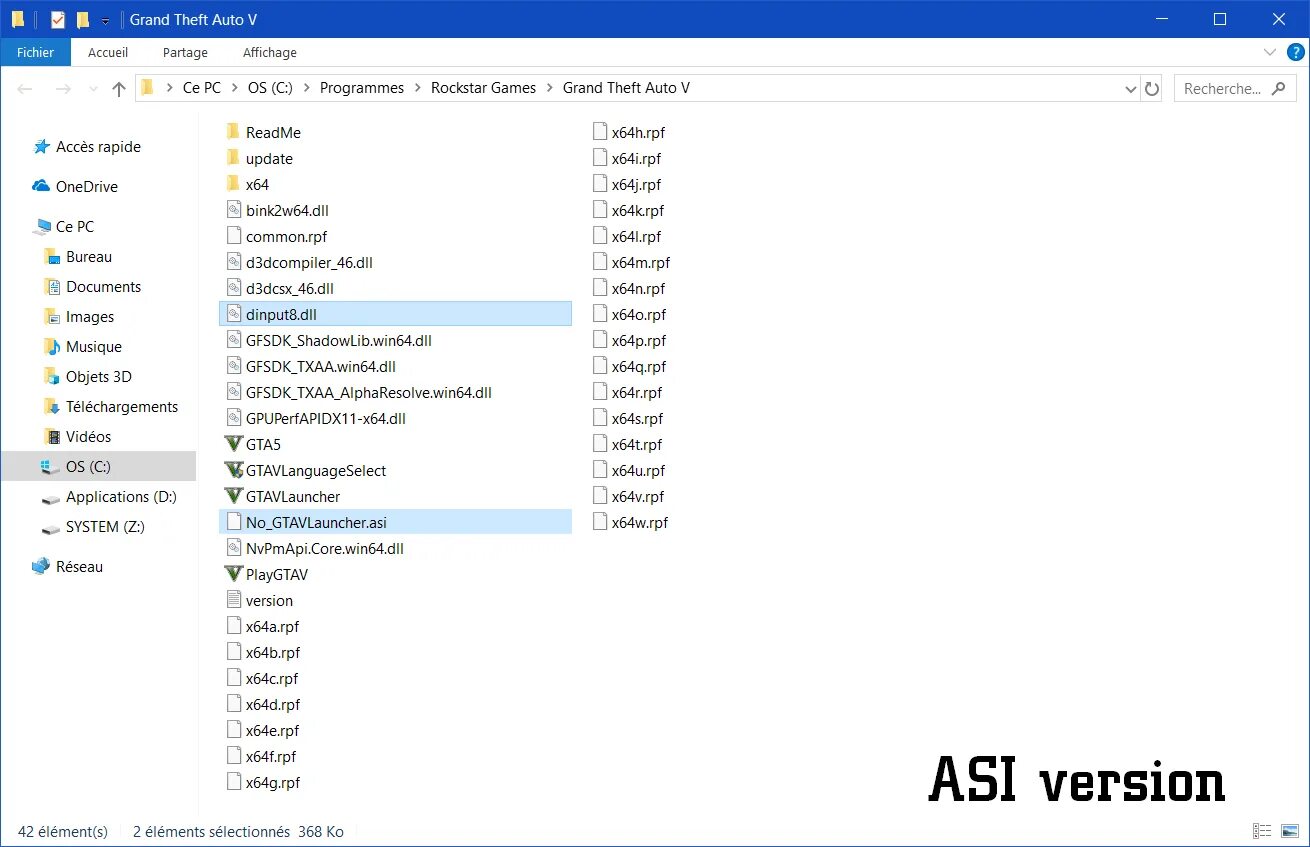Select the x64 folder icon
Viewport: 1310px width, 847px height.
click(x=233, y=184)
